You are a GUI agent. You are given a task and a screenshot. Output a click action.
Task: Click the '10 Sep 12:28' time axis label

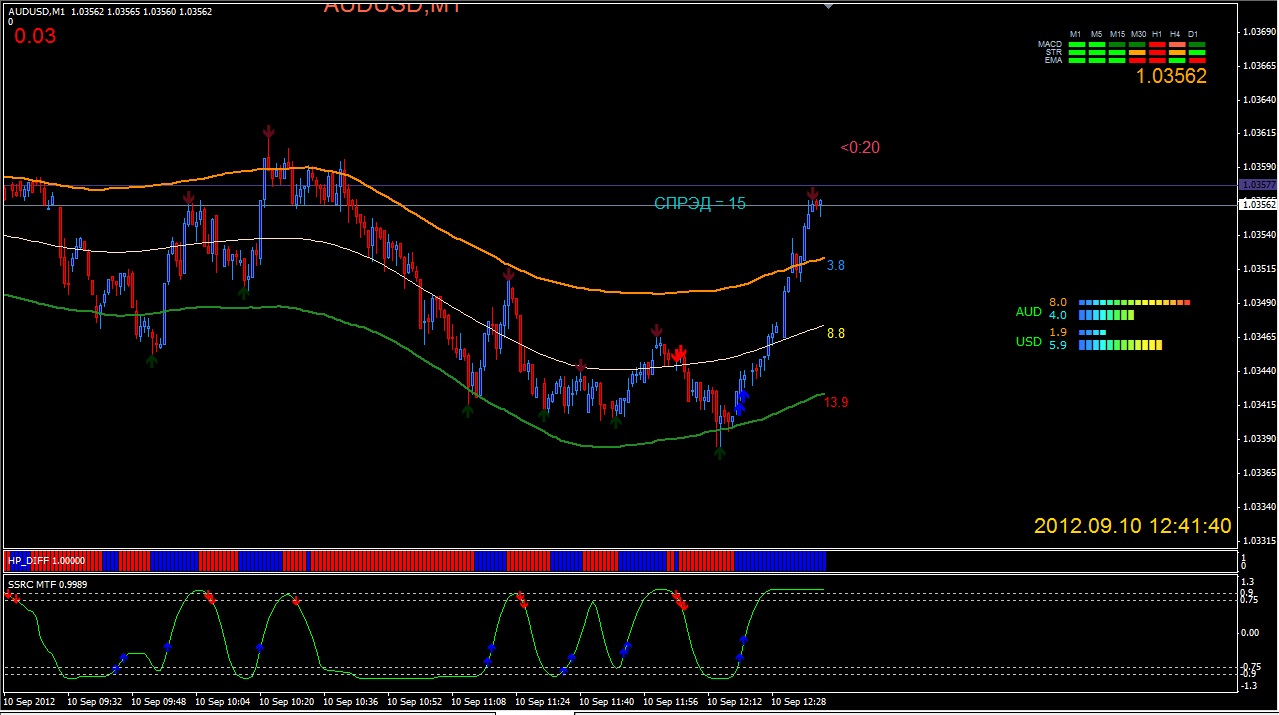[798, 702]
